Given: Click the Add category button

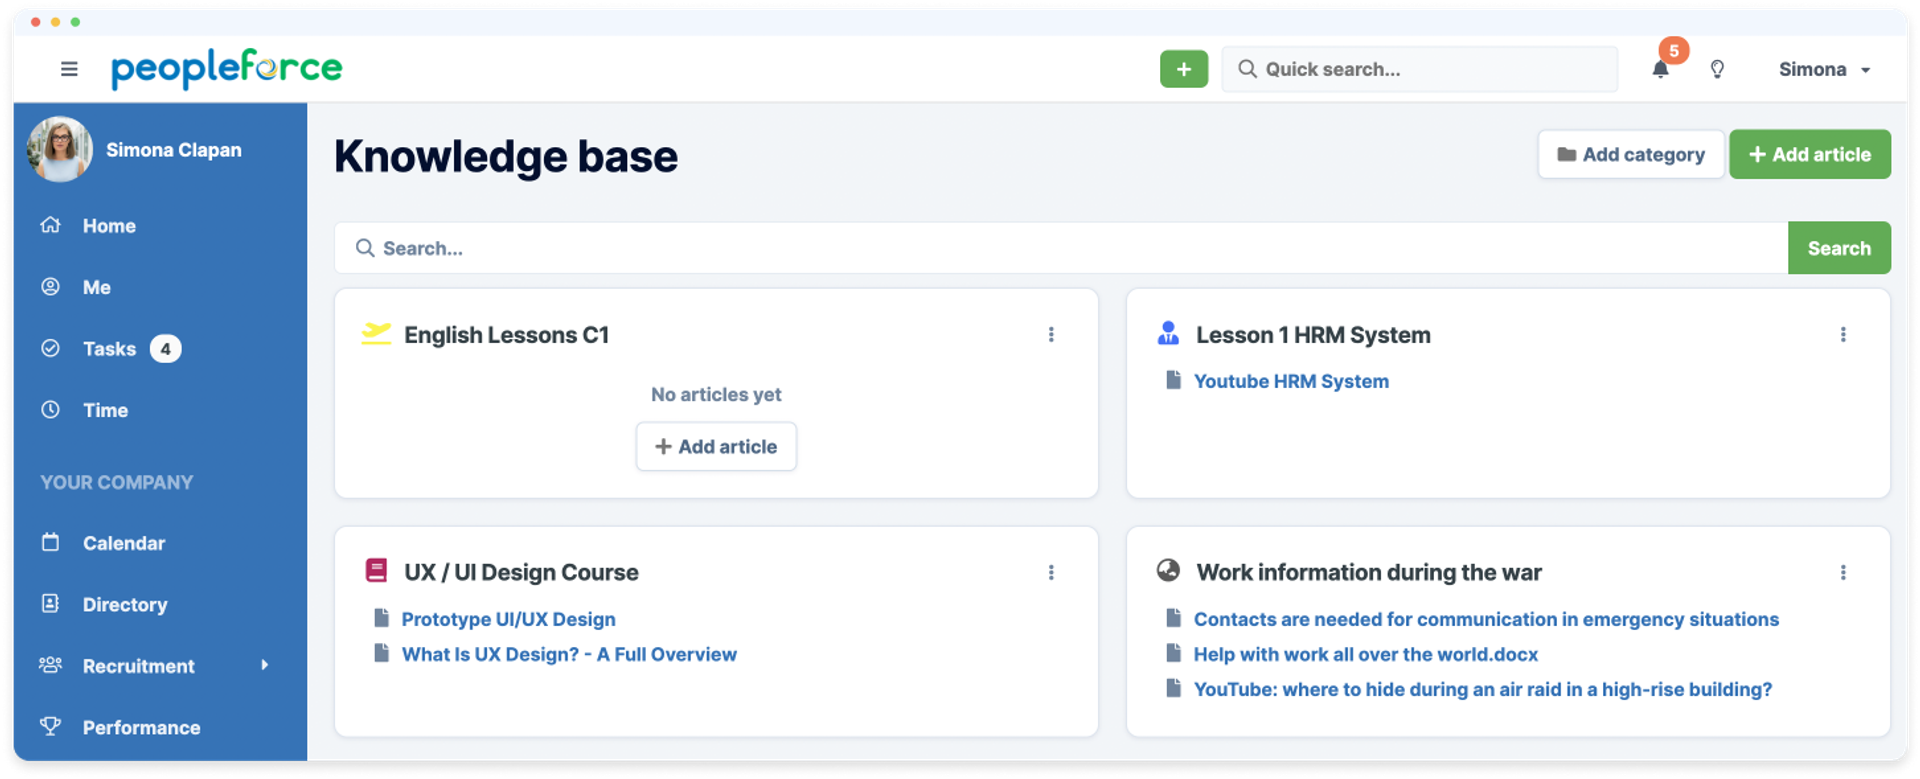Looking at the screenshot, I should (x=1631, y=154).
